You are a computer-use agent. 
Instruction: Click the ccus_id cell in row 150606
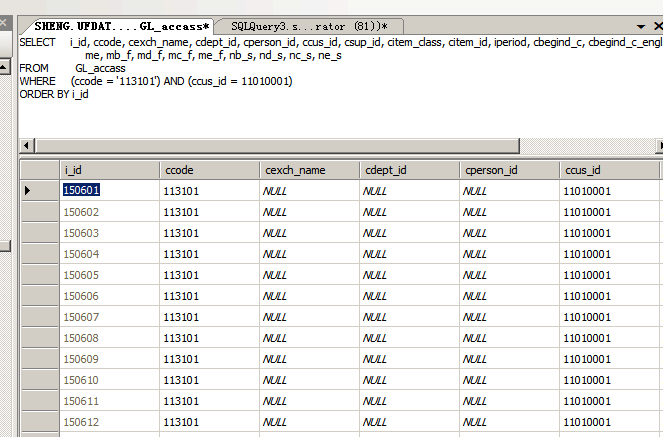609,296
